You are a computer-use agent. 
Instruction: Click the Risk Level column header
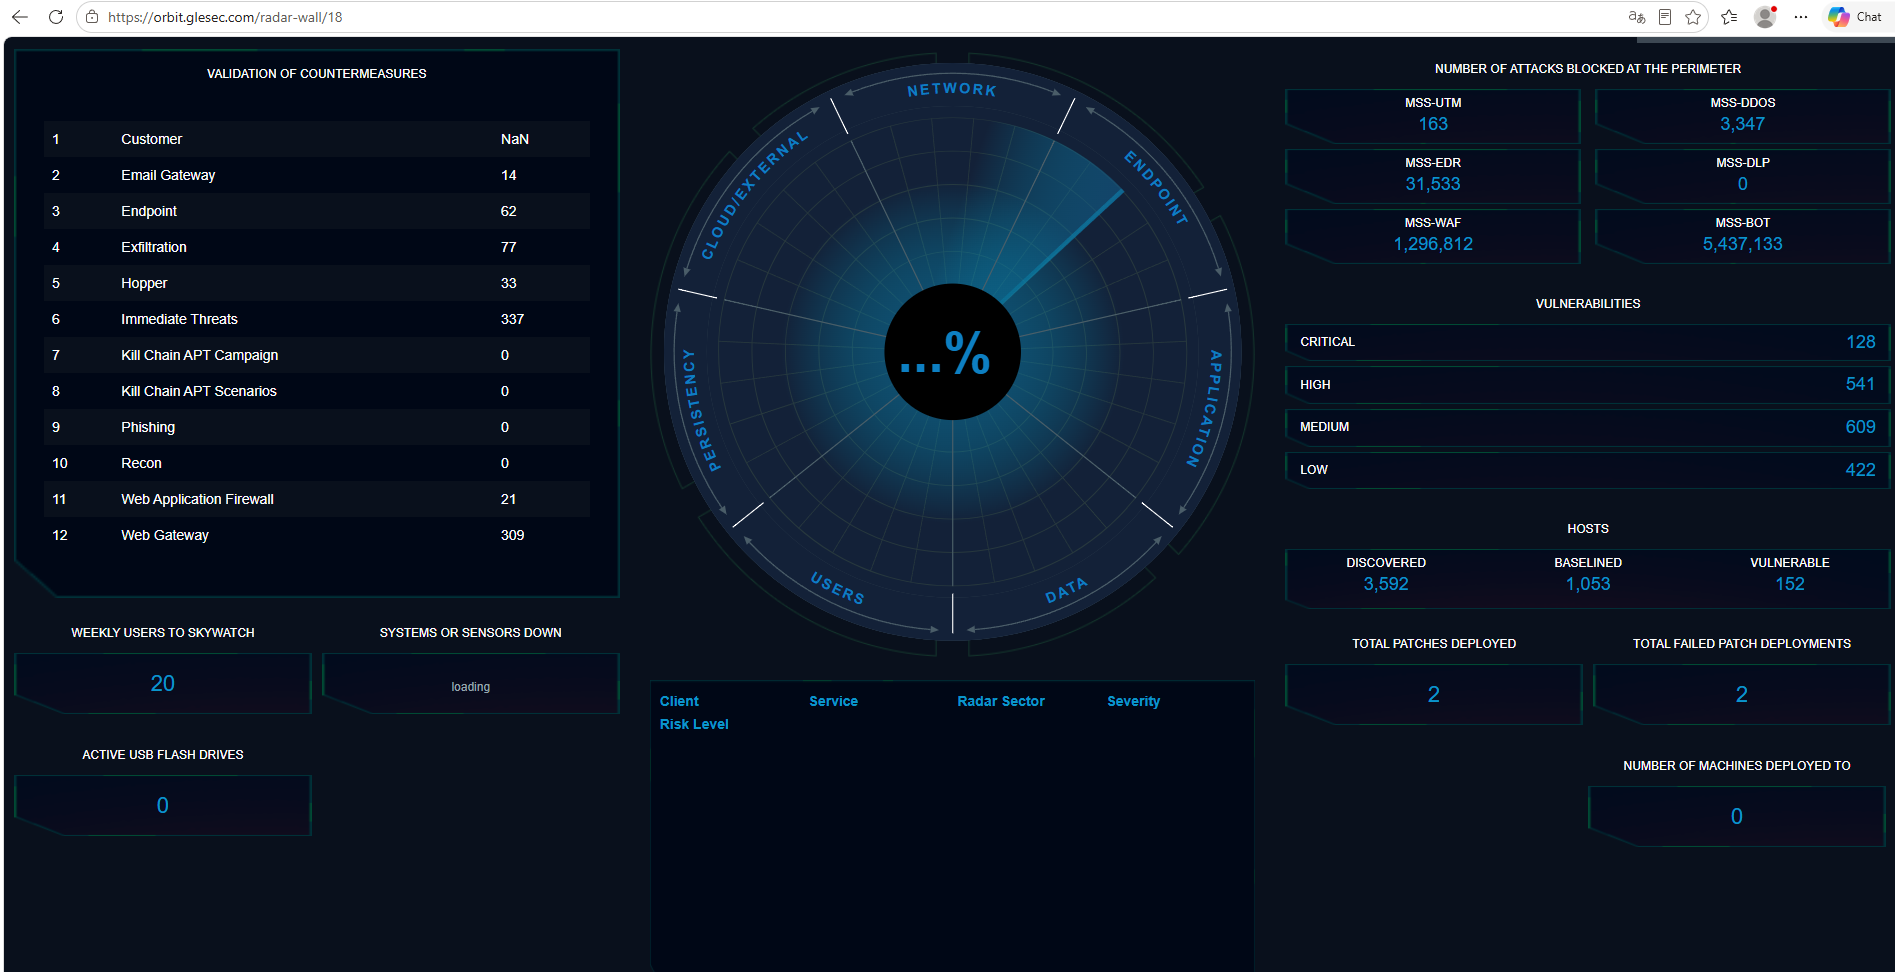[694, 724]
